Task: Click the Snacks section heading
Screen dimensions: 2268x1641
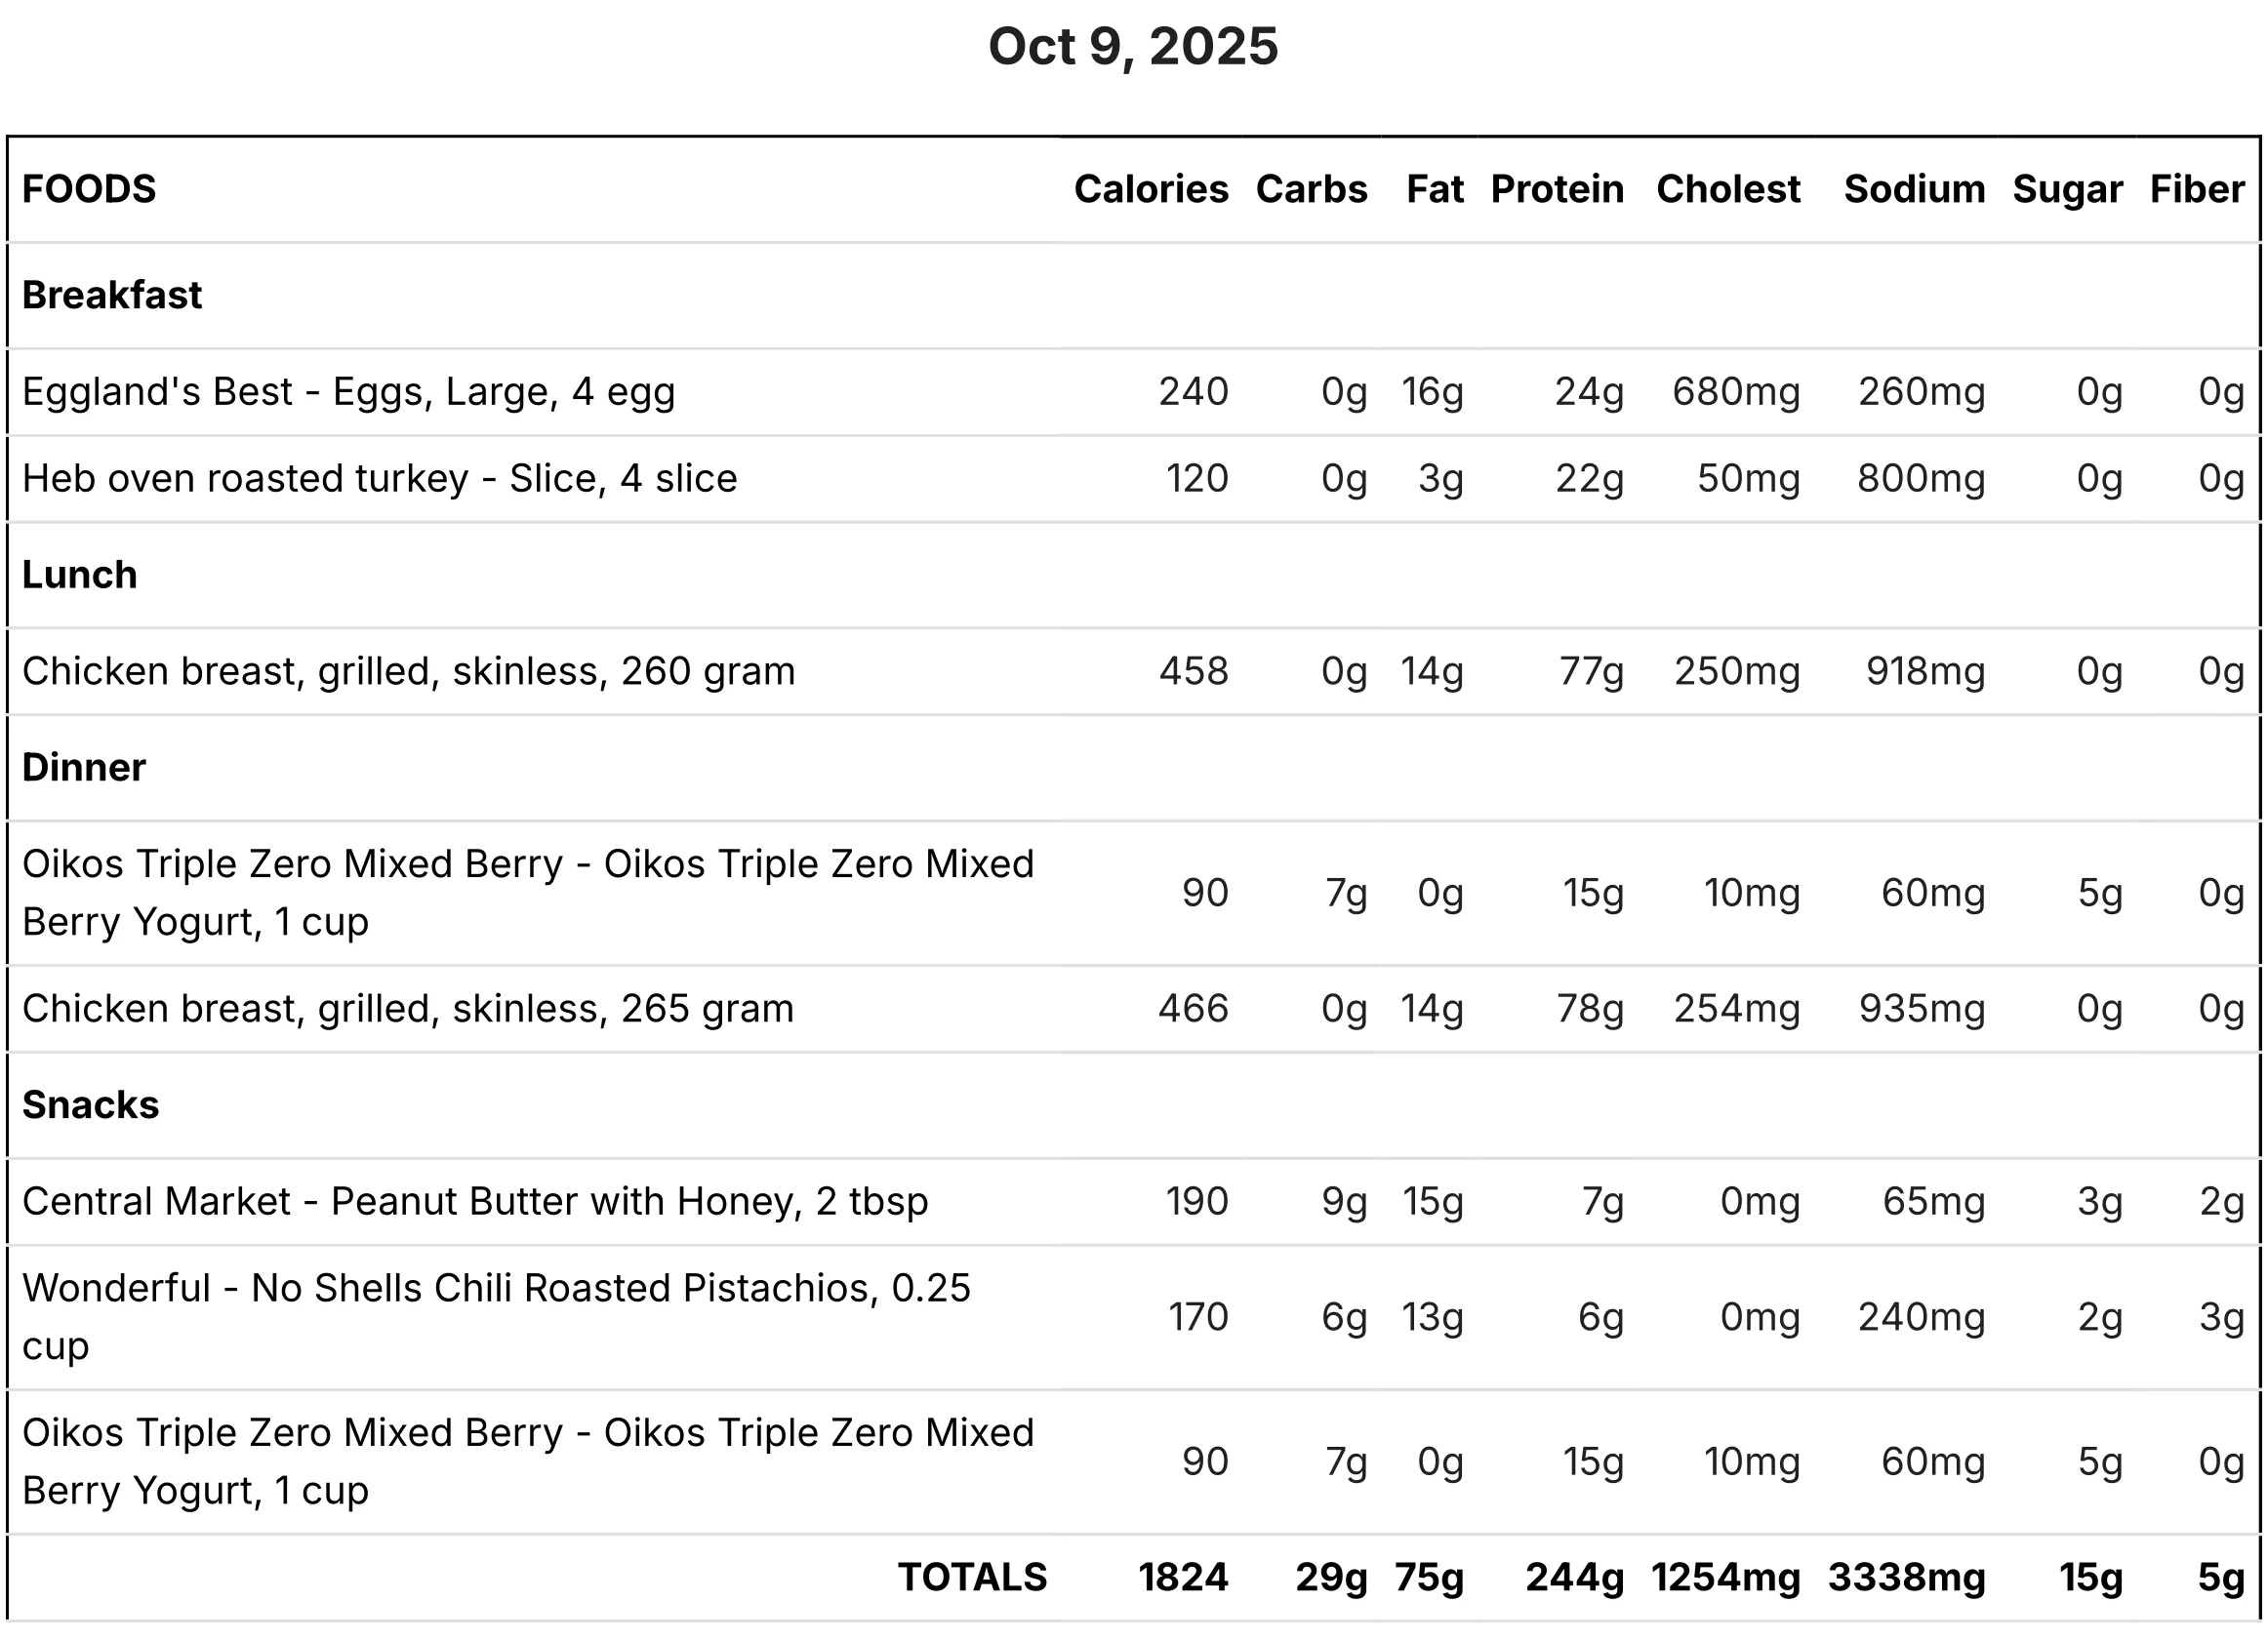Action: pos(91,1105)
